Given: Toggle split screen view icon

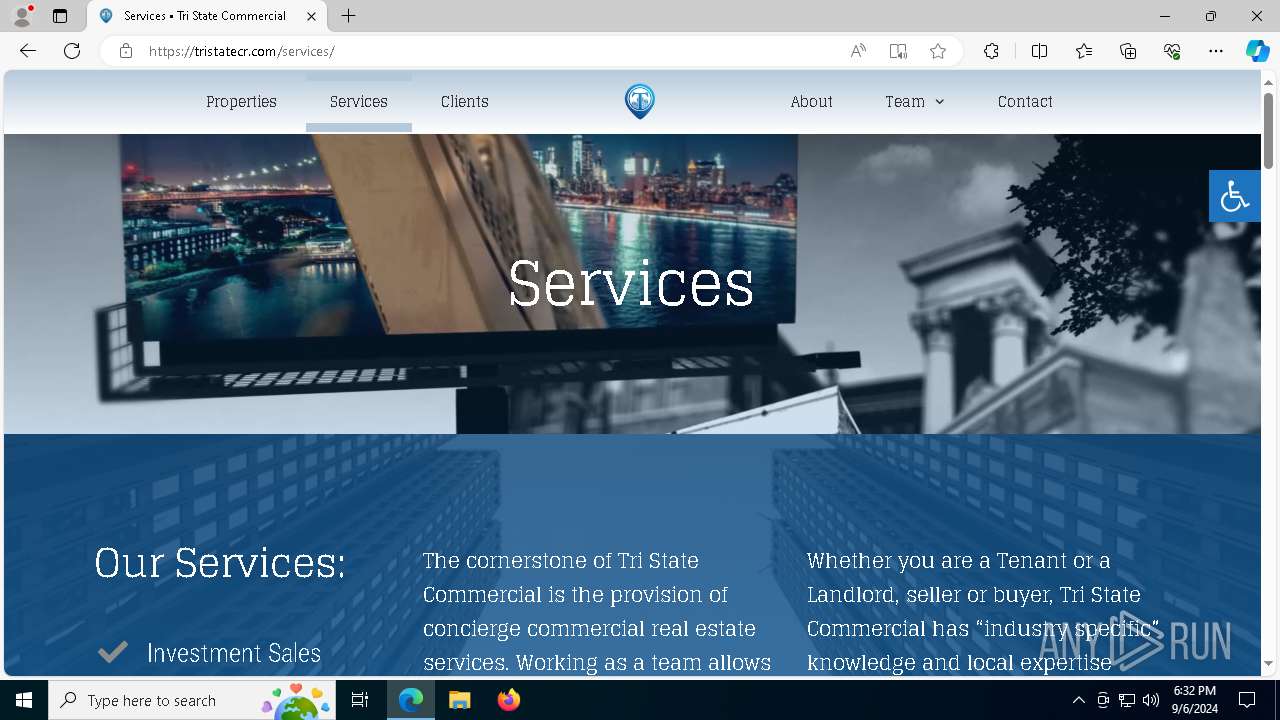Looking at the screenshot, I should [1039, 51].
